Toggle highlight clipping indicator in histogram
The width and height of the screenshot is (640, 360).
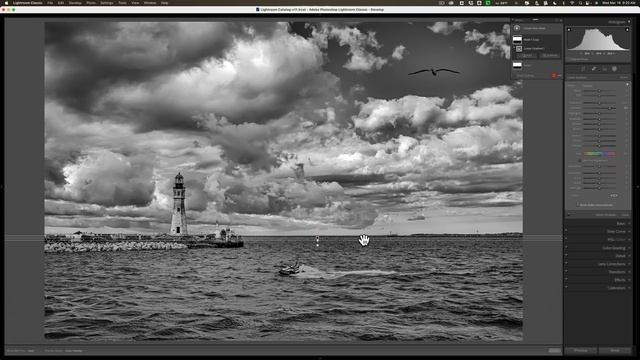627,29
